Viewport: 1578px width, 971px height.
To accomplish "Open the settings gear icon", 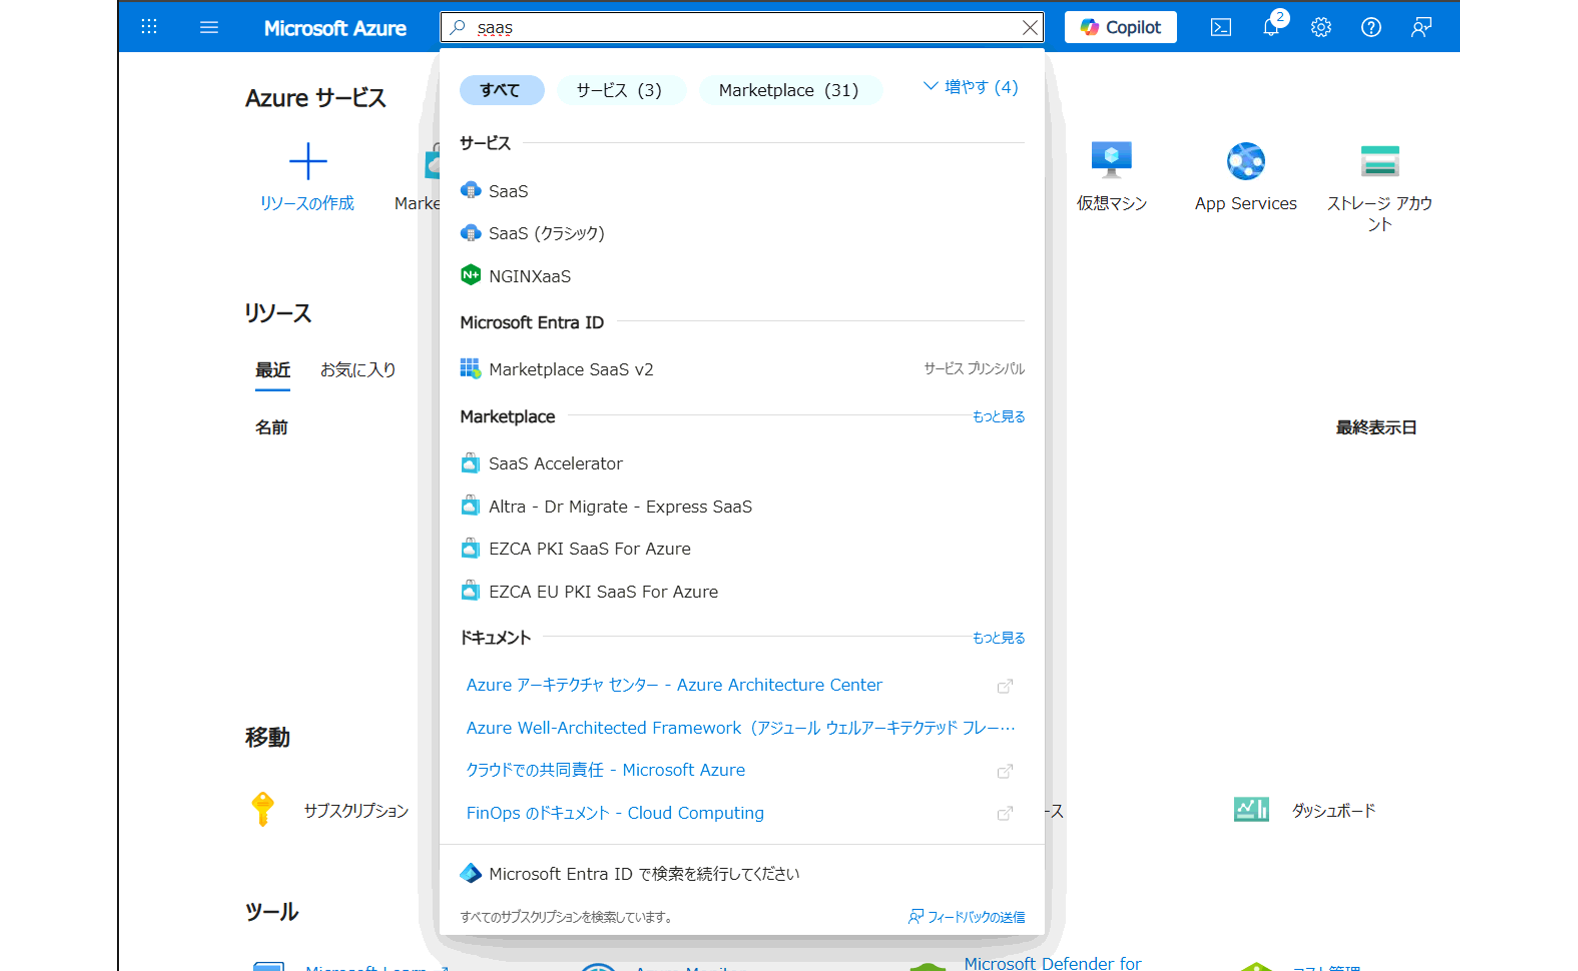I will [x=1321, y=27].
